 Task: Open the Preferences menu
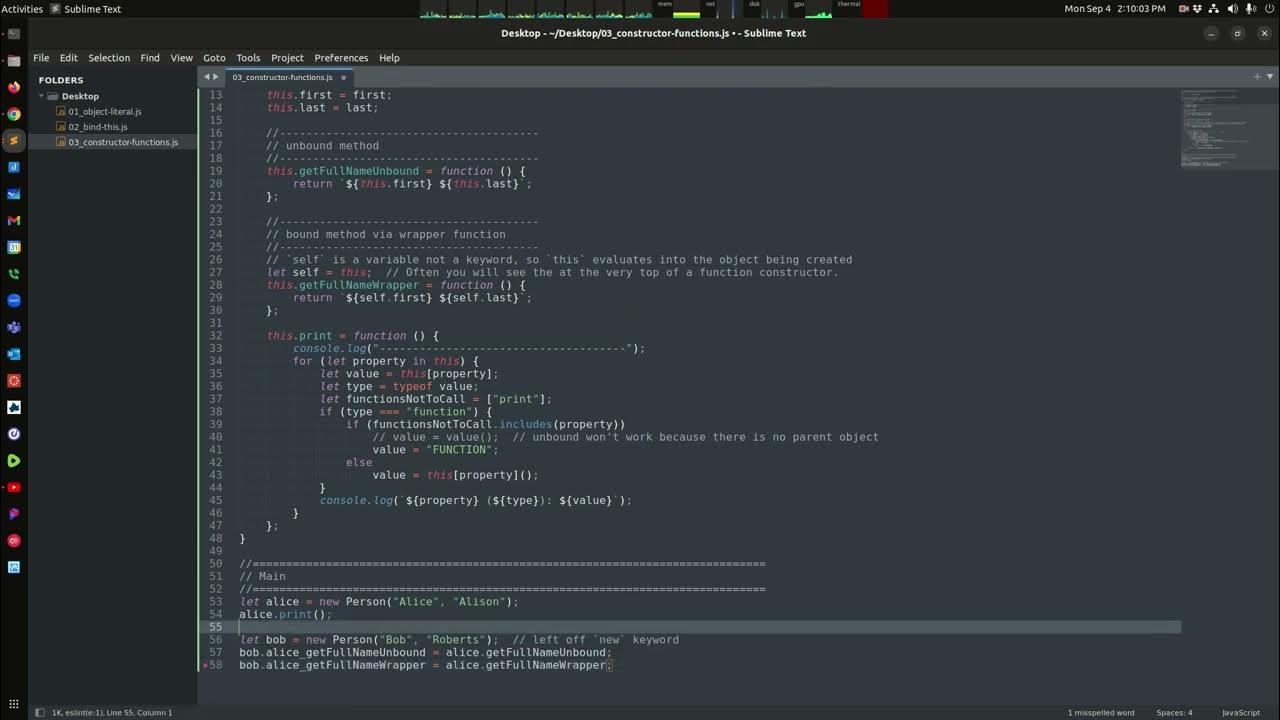[x=341, y=58]
